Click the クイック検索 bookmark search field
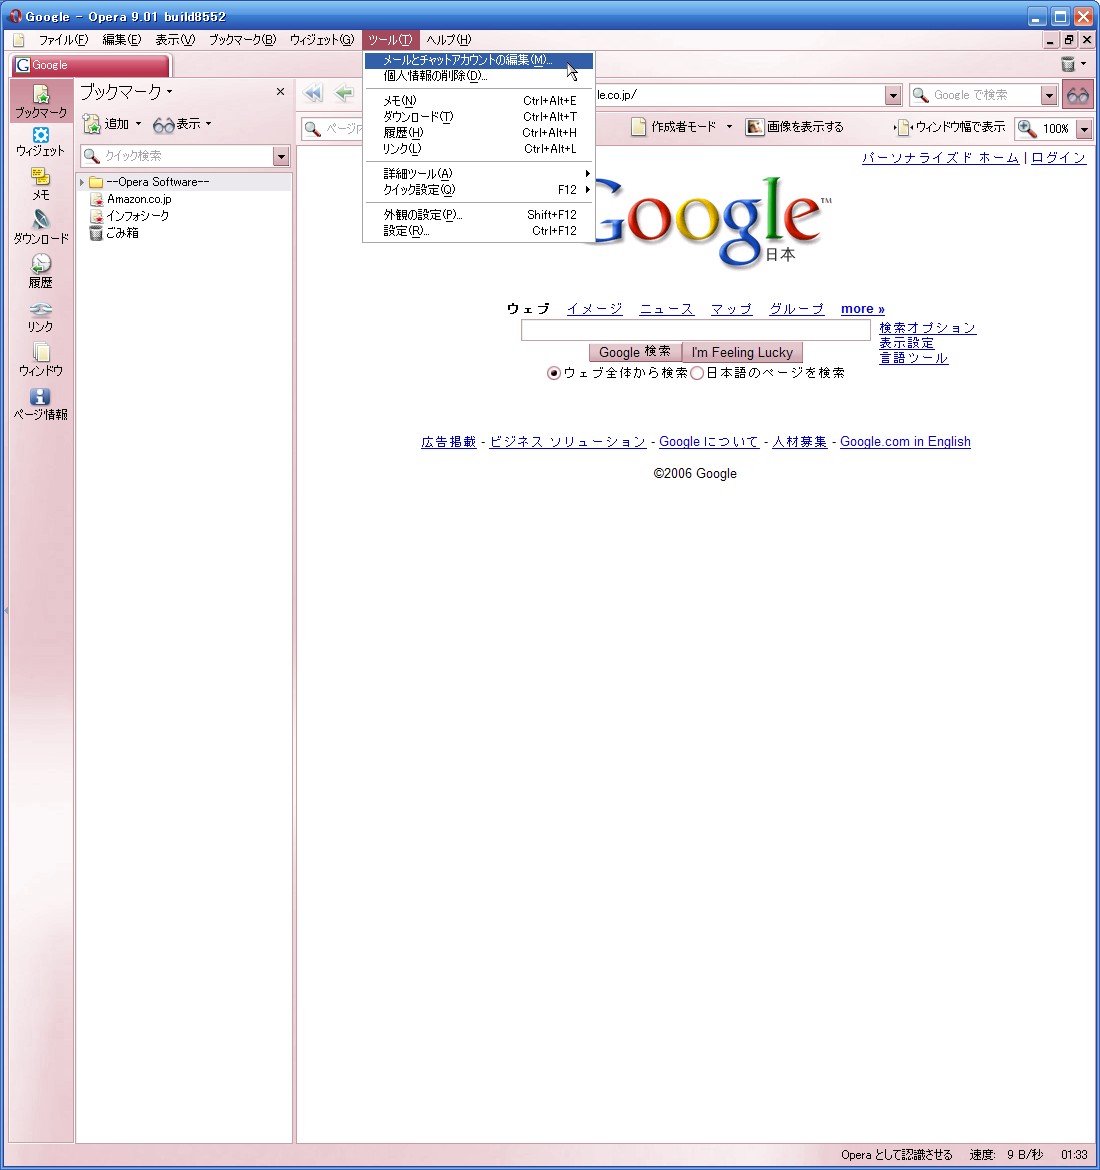The width and height of the screenshot is (1100, 1170). [177, 156]
